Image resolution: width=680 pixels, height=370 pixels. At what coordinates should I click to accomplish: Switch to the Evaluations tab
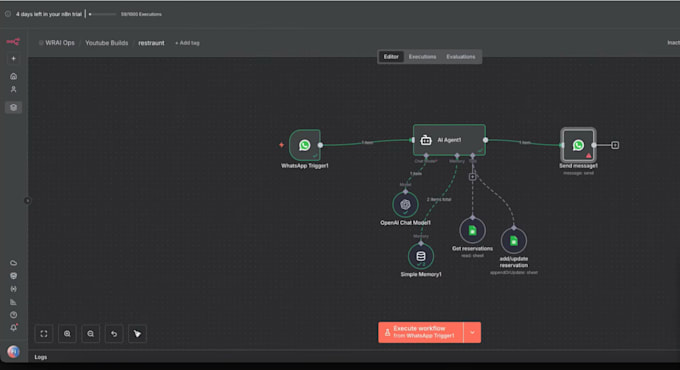coord(461,57)
